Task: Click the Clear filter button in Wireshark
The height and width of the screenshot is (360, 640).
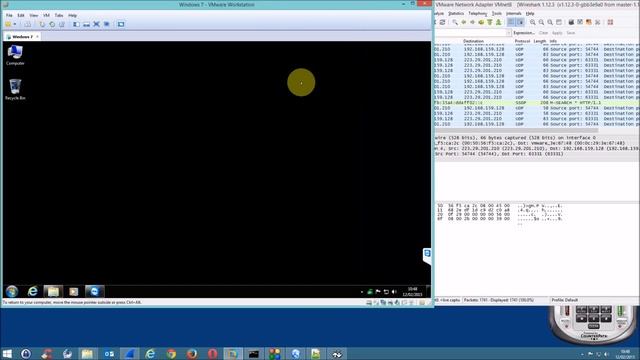Action: pos(543,33)
